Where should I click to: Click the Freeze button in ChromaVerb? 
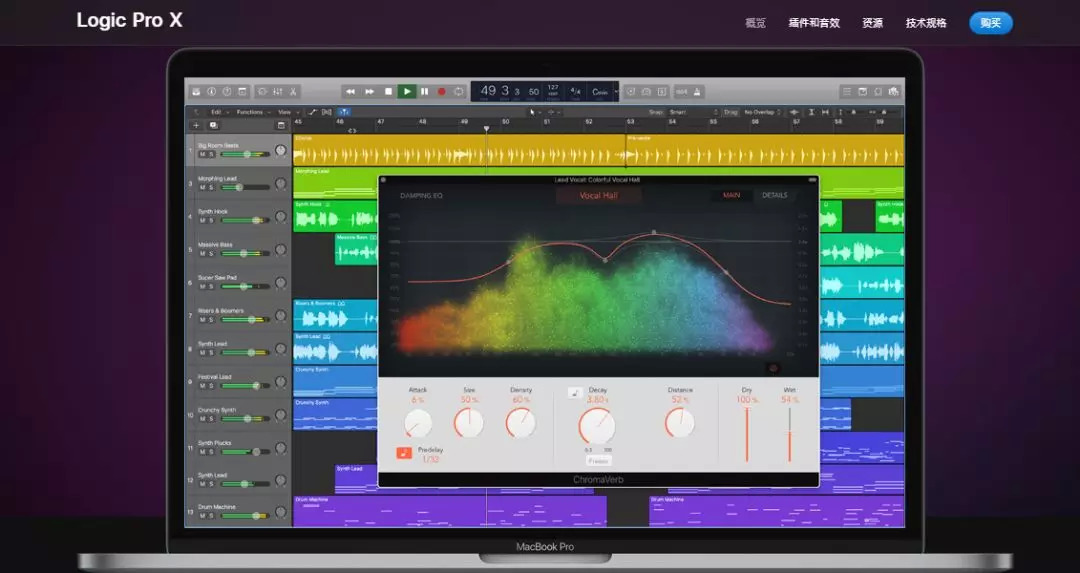click(598, 461)
